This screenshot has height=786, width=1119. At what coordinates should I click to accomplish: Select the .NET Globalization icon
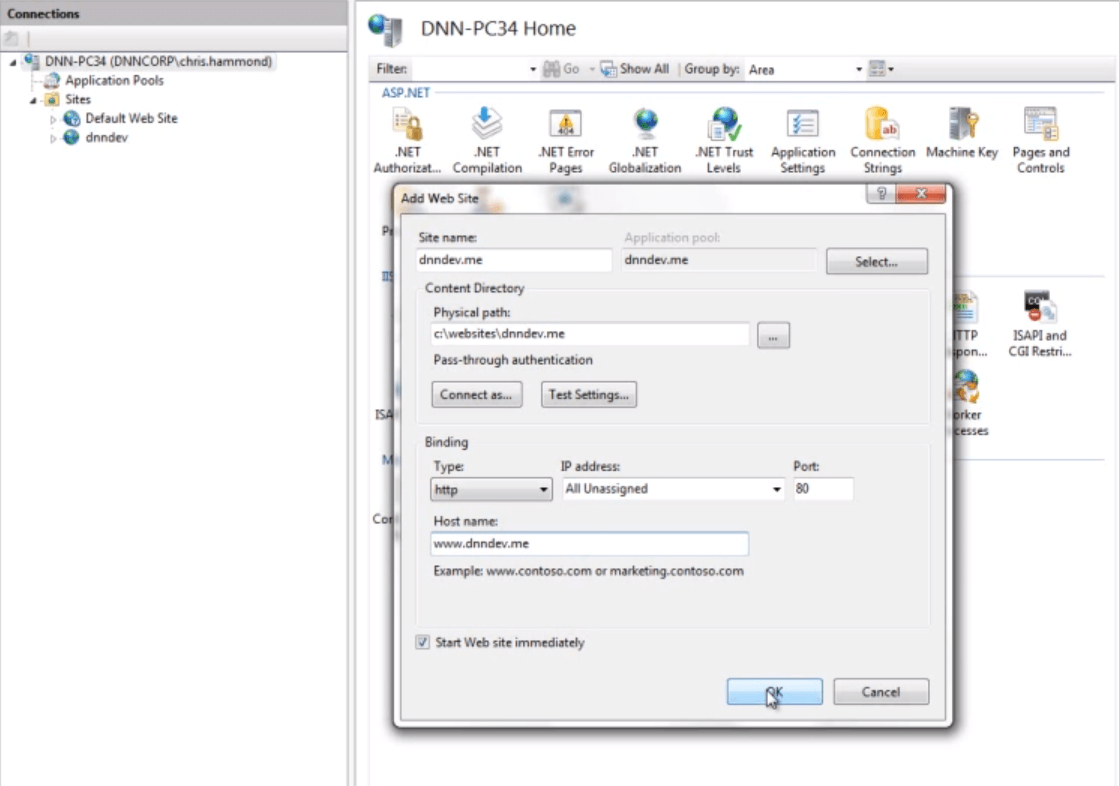645,131
